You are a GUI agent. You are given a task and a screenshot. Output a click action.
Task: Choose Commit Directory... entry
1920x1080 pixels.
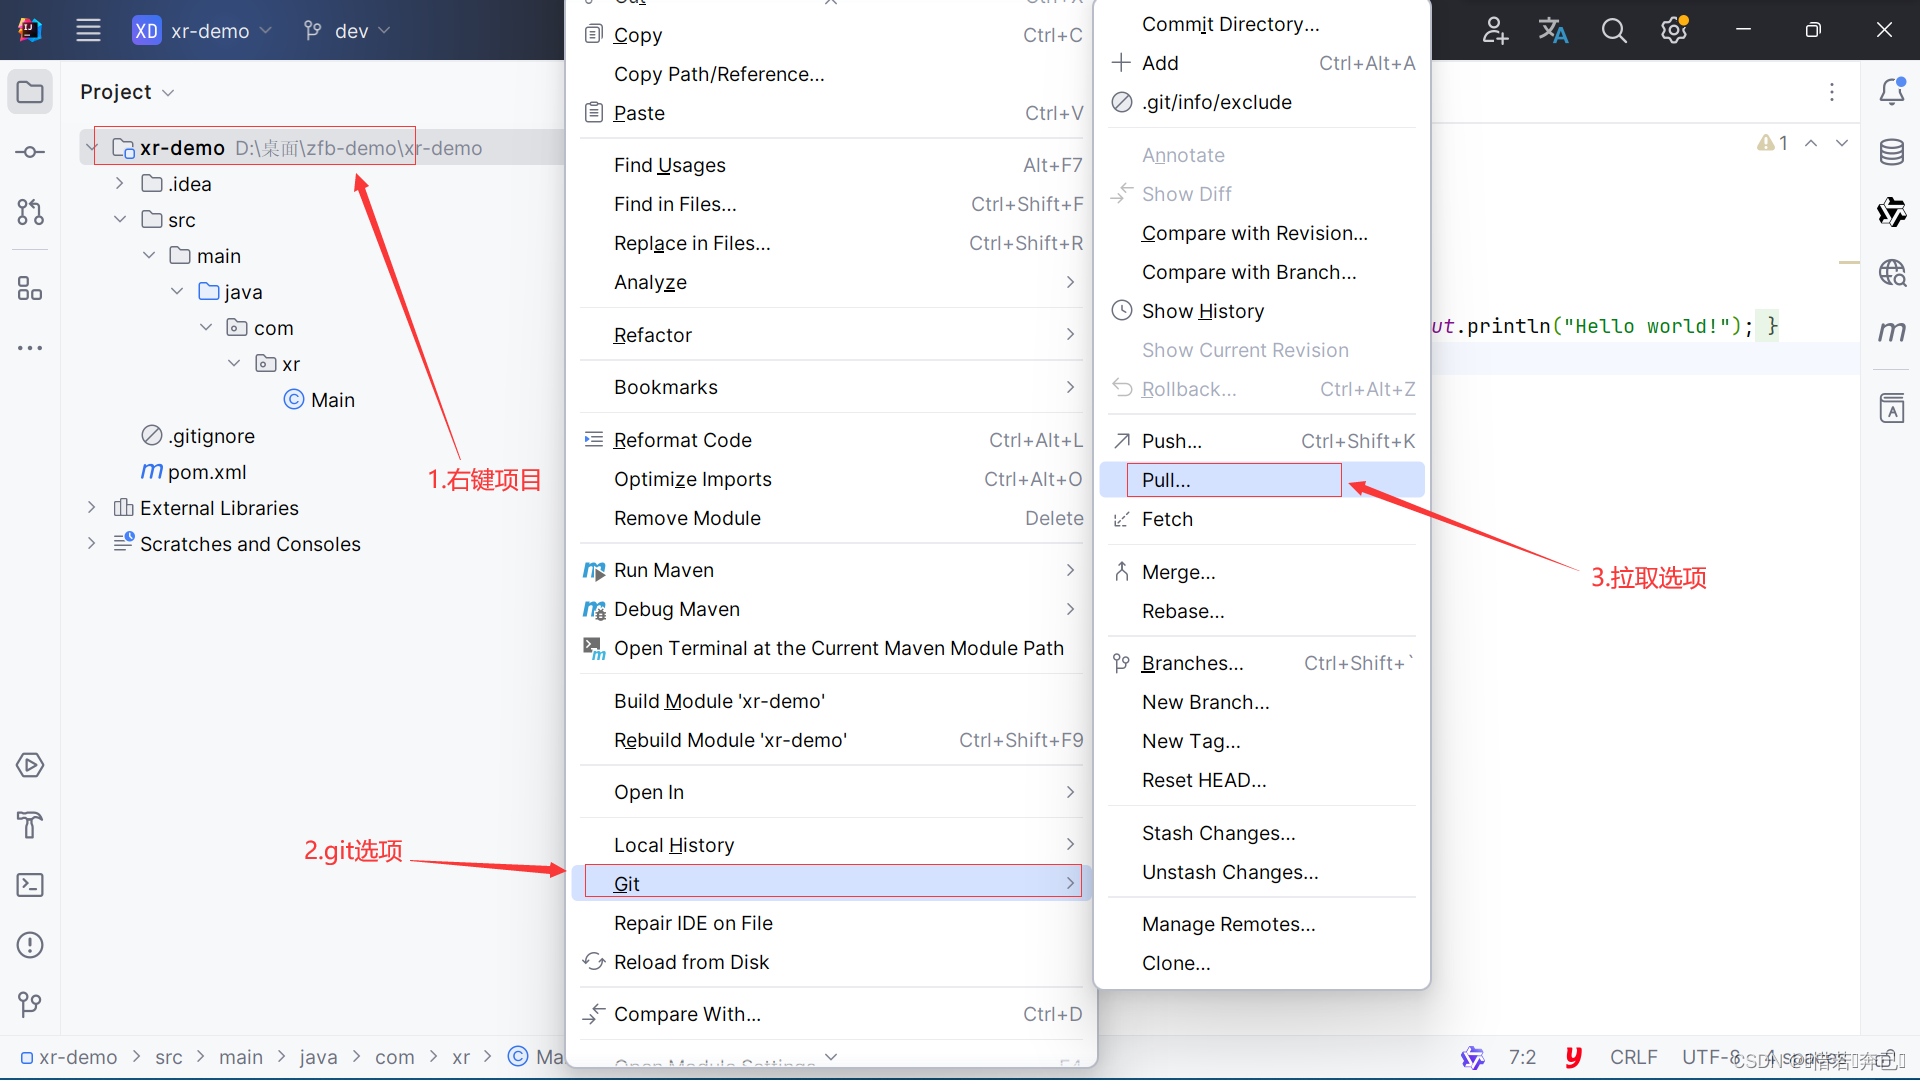[1262, 24]
